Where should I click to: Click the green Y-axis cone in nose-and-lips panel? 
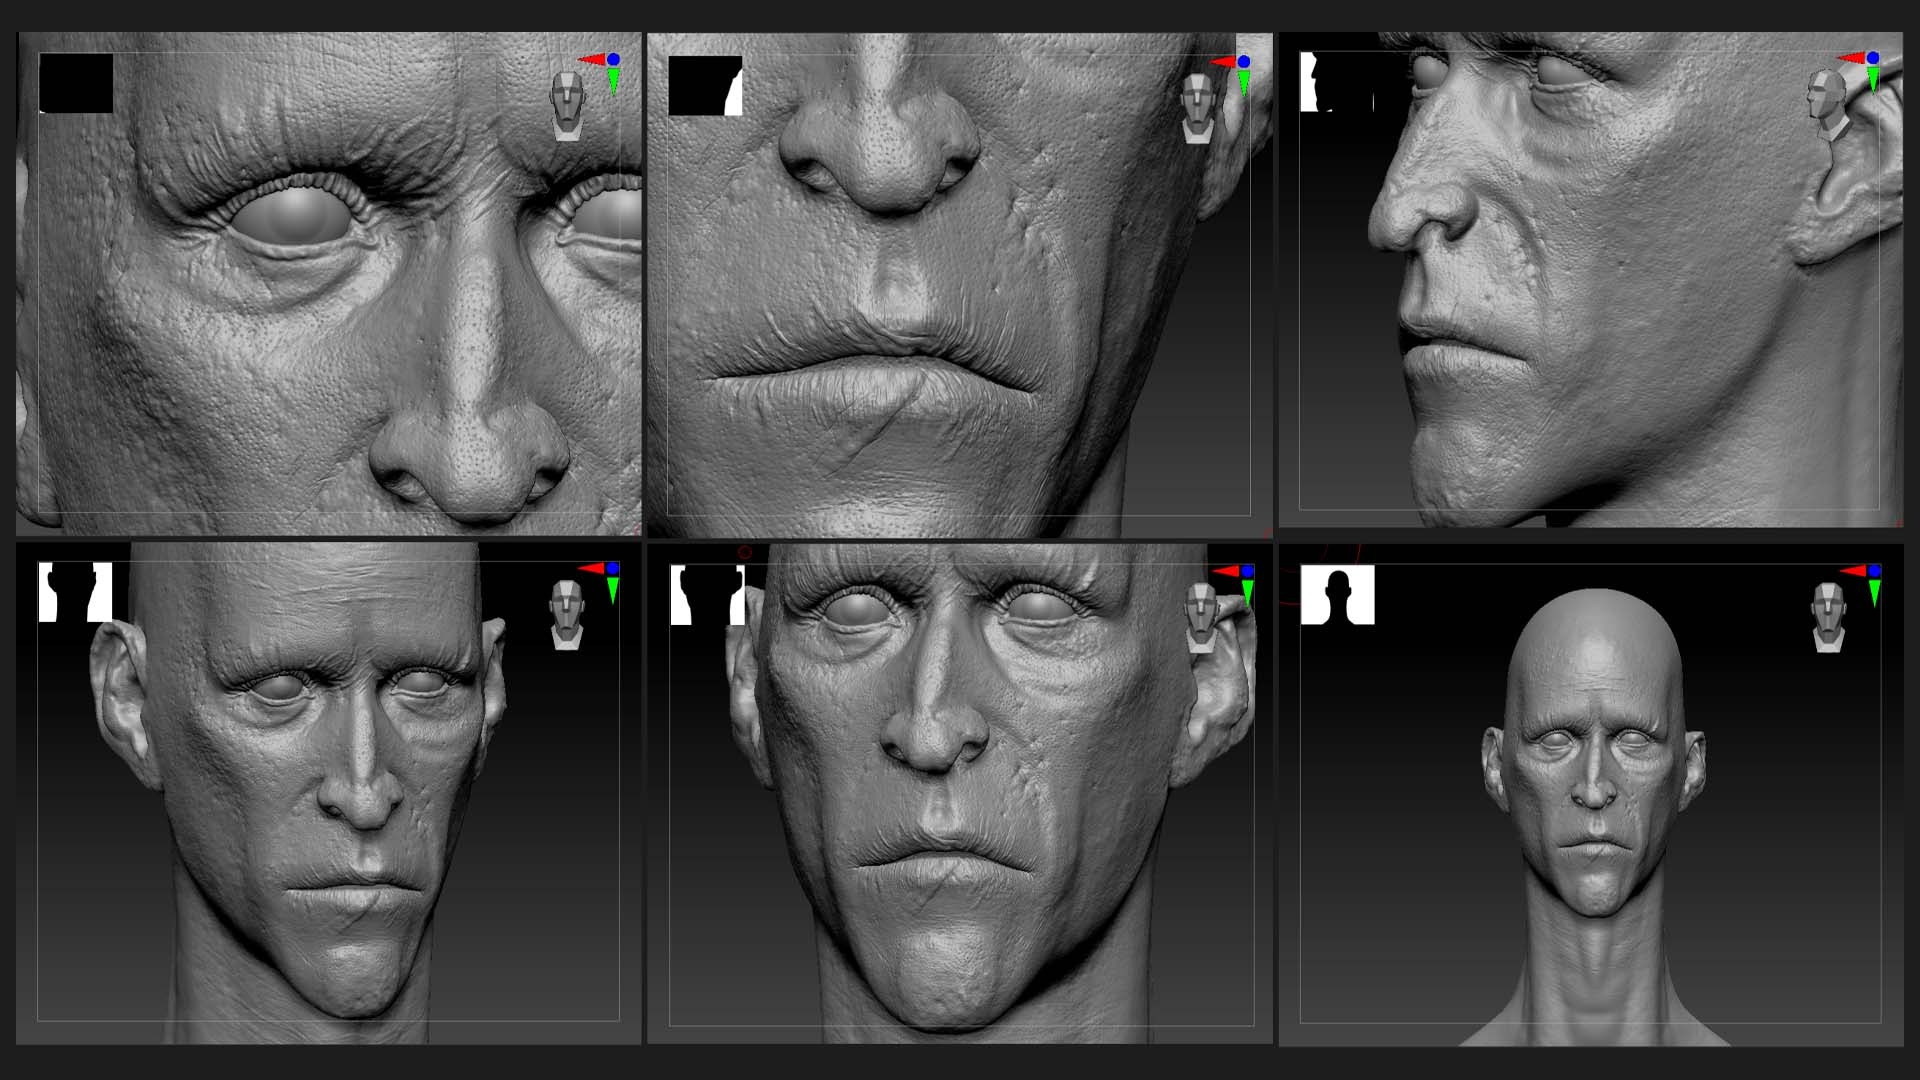click(1244, 83)
